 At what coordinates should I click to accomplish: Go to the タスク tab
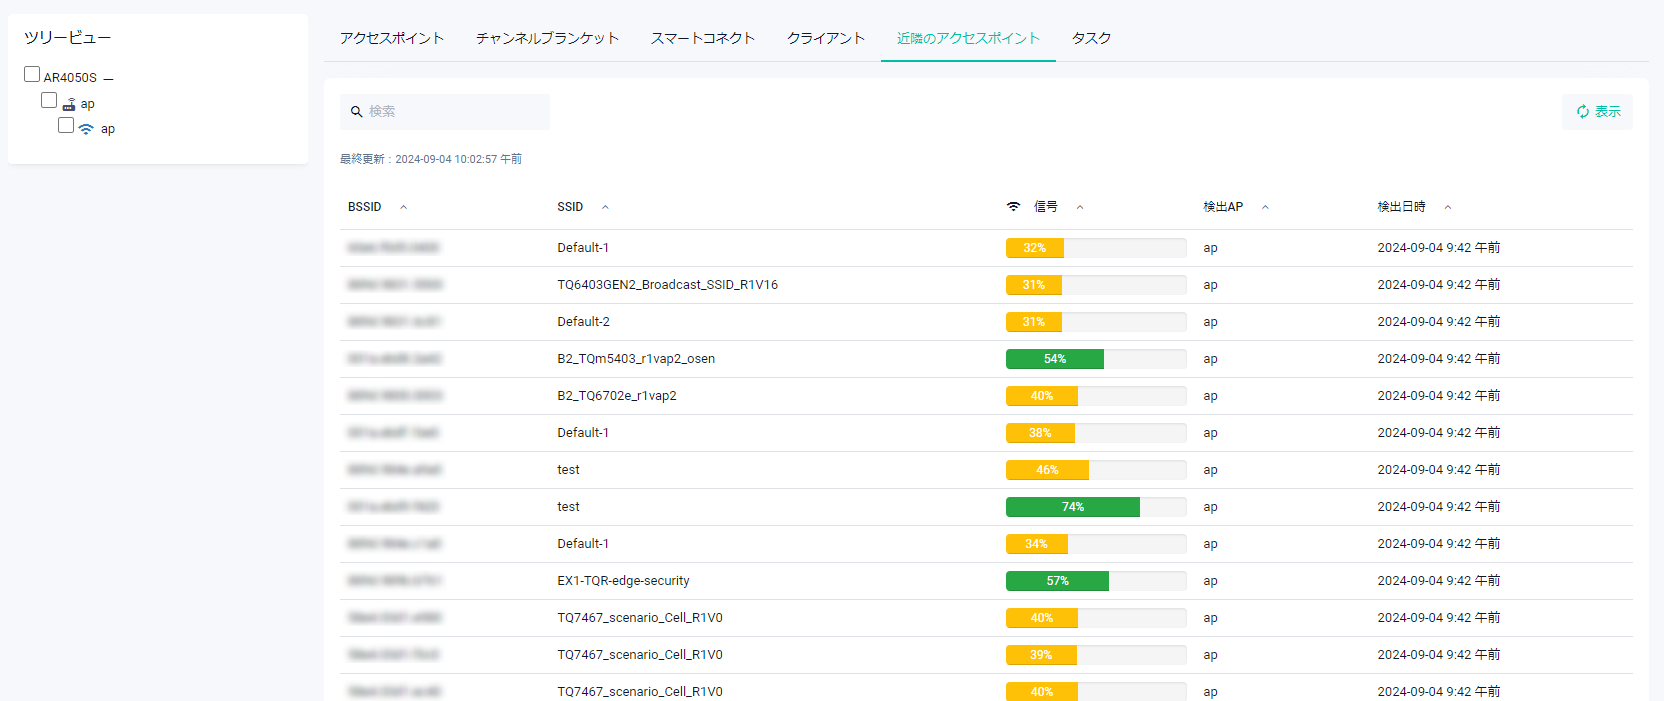pyautogui.click(x=1091, y=38)
